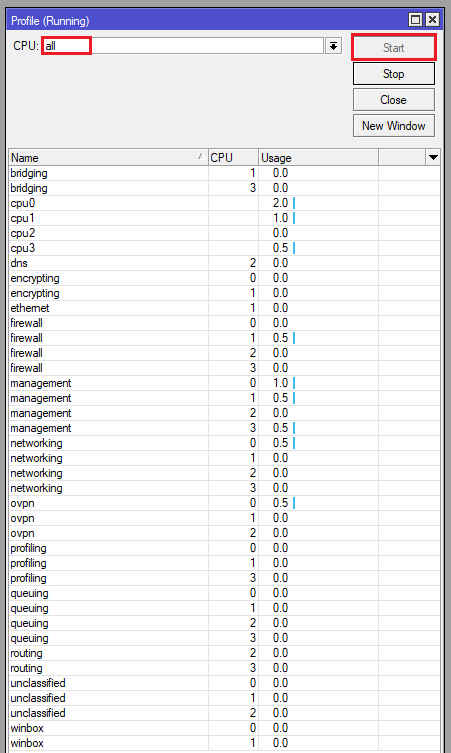This screenshot has height=753, width=451.
Task: Select the cpu2 row
Action: click(x=224, y=233)
